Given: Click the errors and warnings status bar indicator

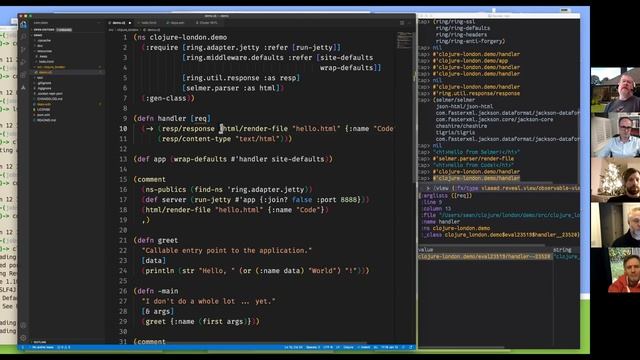Looking at the screenshot, I should point(63,347).
